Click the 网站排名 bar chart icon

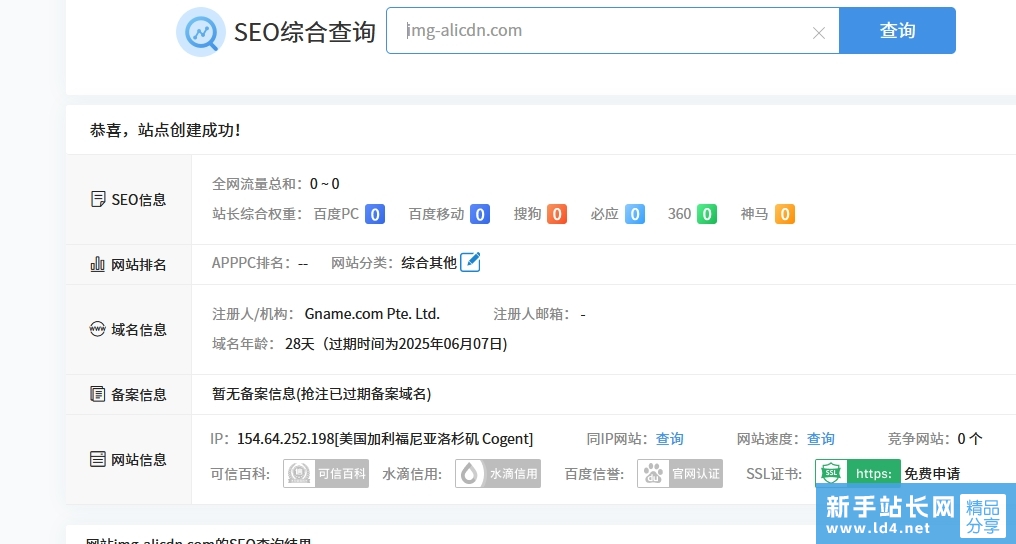click(x=97, y=264)
